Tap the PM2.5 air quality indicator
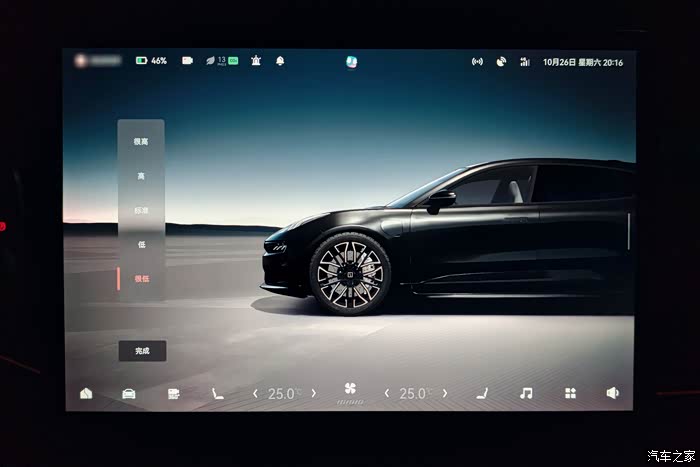This screenshot has width=700, height=467. [222, 61]
